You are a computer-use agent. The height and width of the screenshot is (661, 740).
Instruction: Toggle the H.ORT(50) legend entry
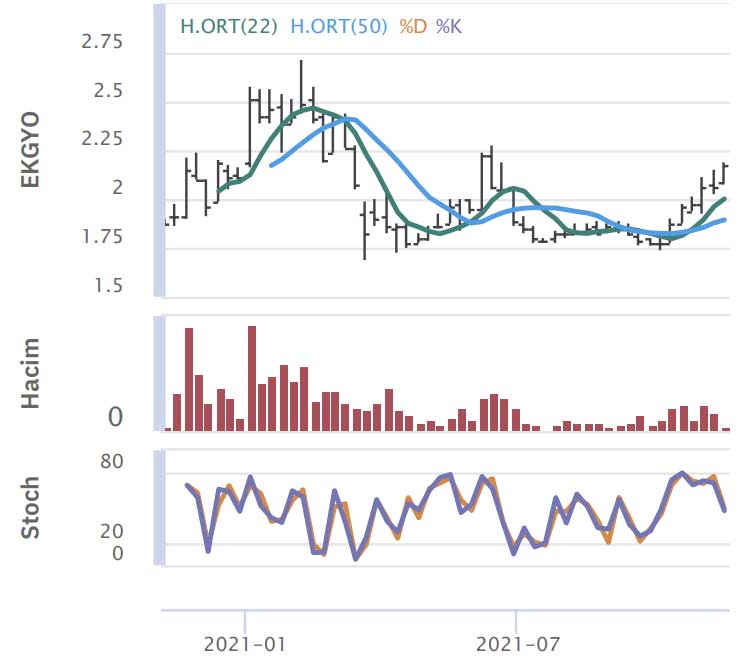pos(340,26)
